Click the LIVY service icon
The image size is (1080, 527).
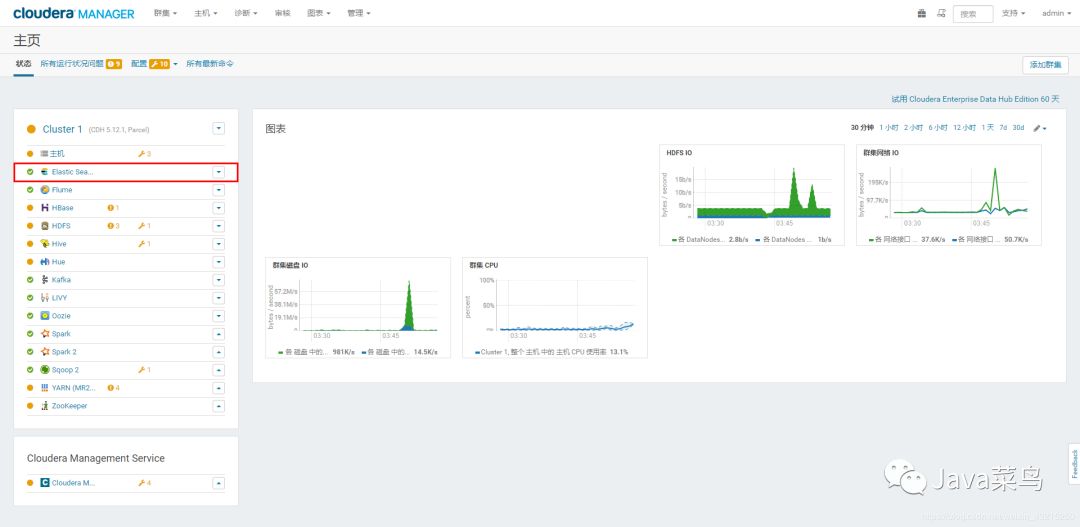(x=45, y=298)
